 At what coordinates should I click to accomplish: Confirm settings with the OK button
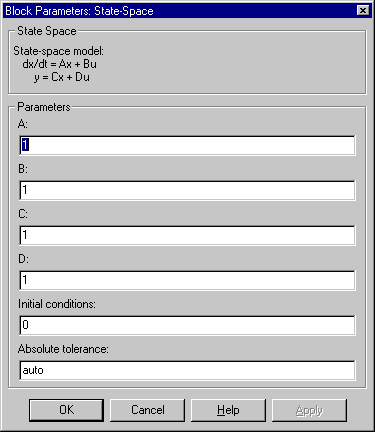pyautogui.click(x=66, y=410)
